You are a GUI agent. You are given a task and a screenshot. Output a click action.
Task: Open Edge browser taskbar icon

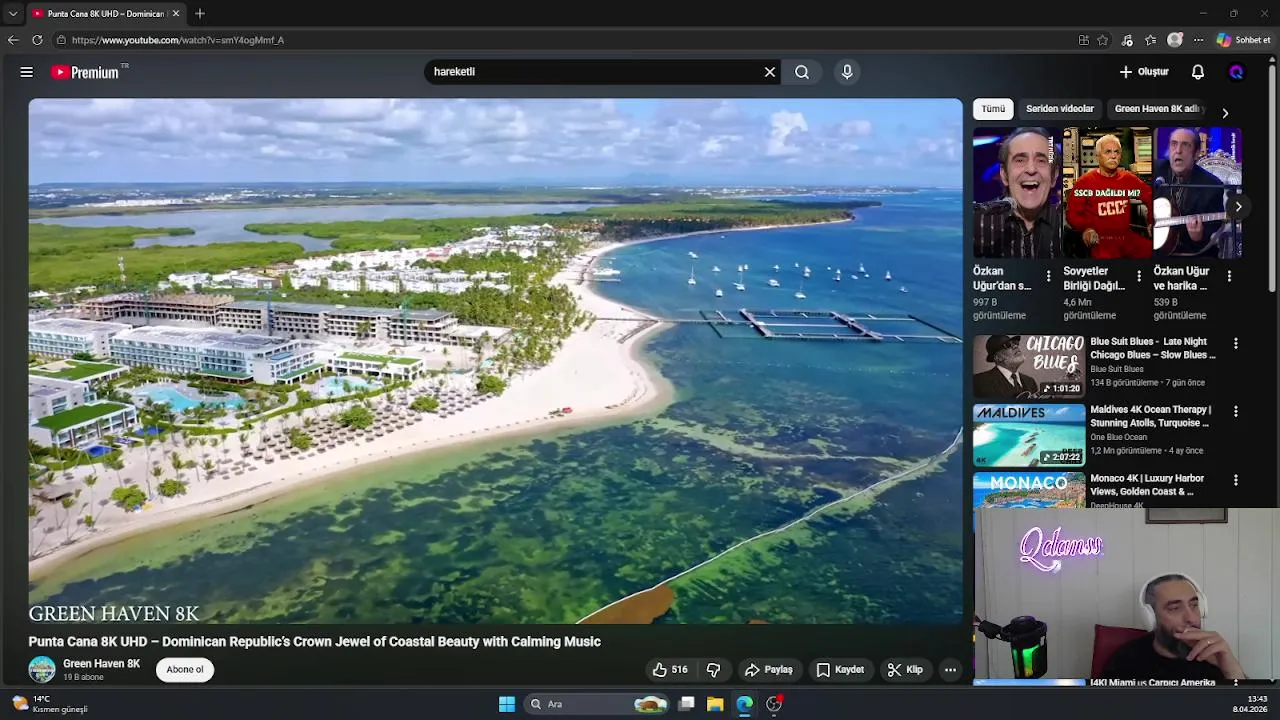click(744, 704)
